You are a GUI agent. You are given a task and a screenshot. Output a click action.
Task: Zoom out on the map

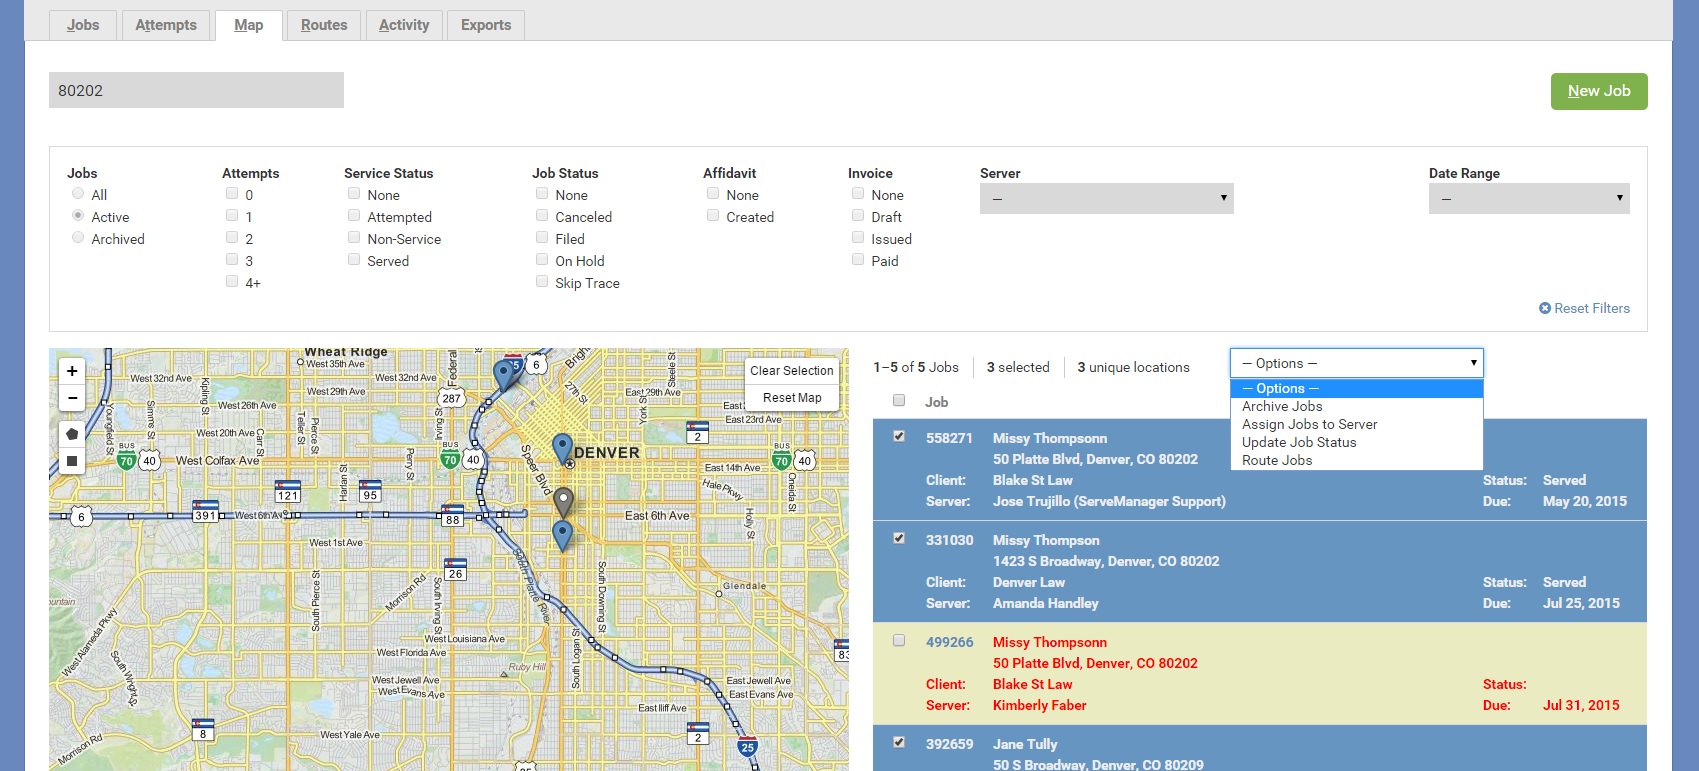[72, 398]
